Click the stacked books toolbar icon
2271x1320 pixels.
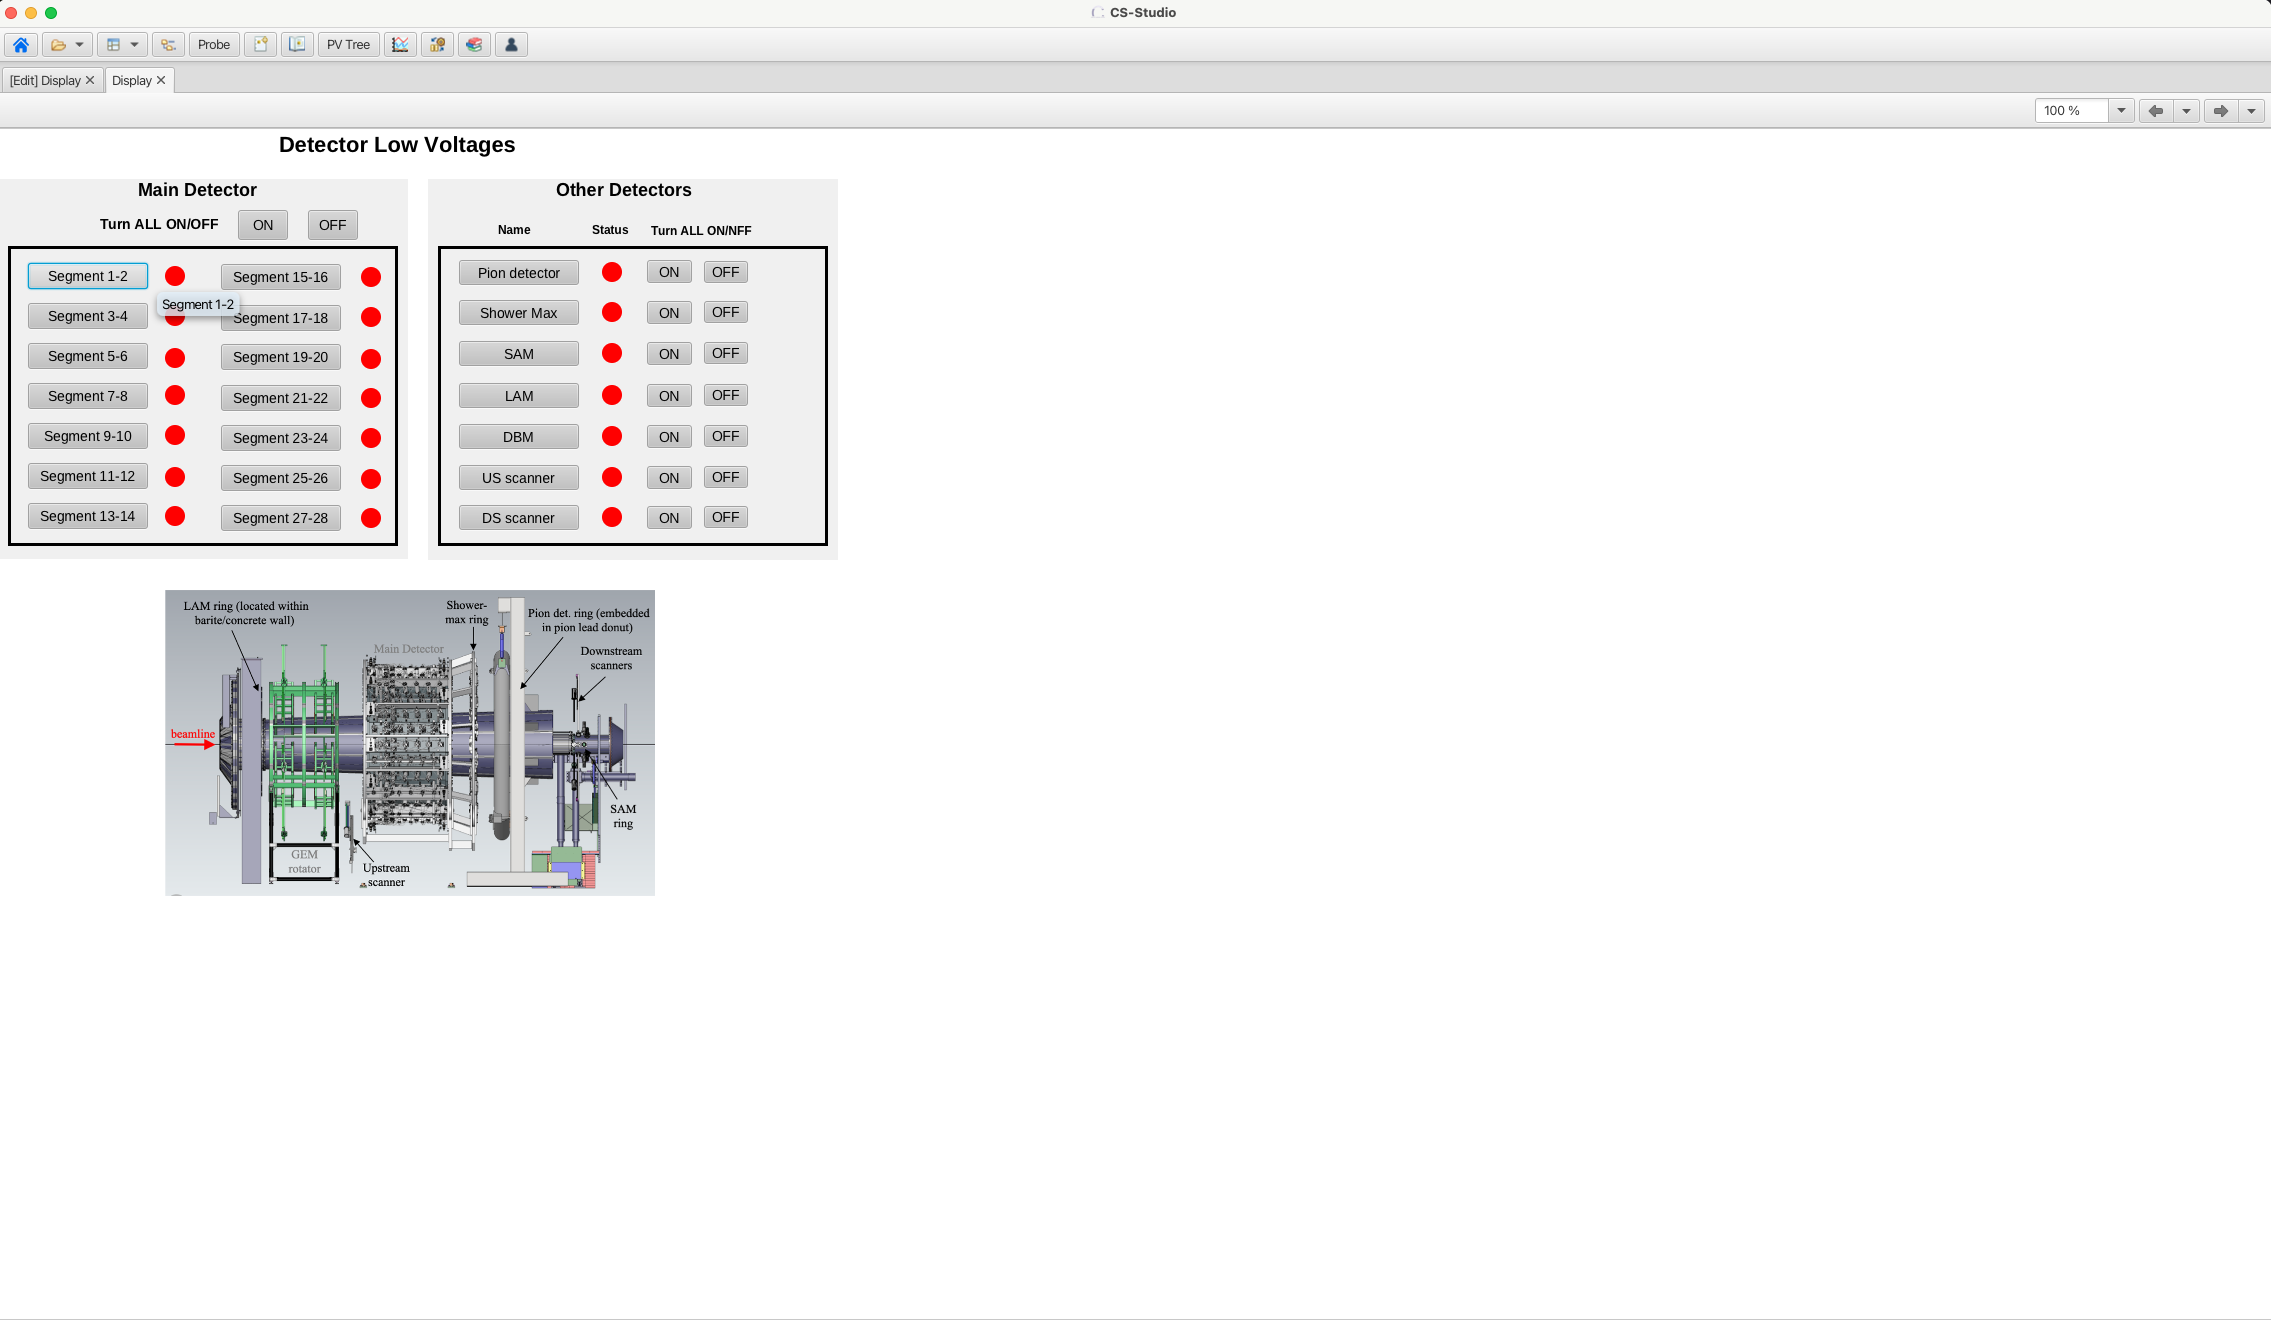click(x=474, y=45)
